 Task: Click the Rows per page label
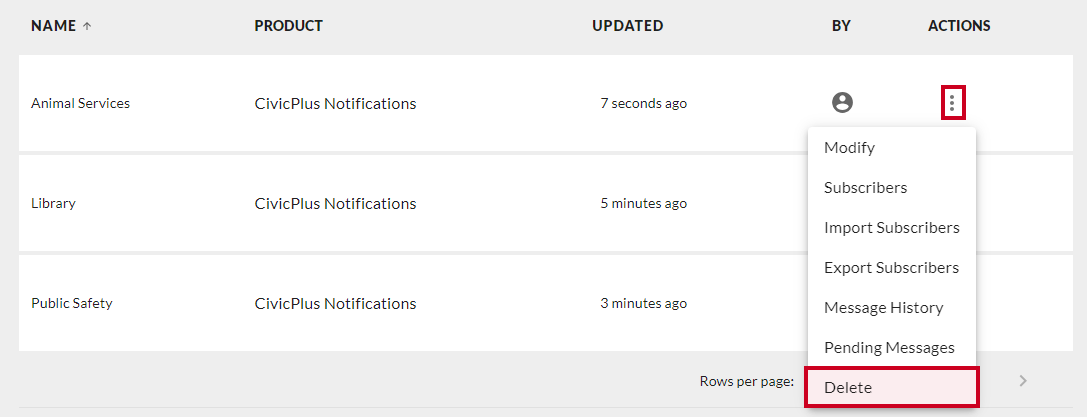[747, 381]
